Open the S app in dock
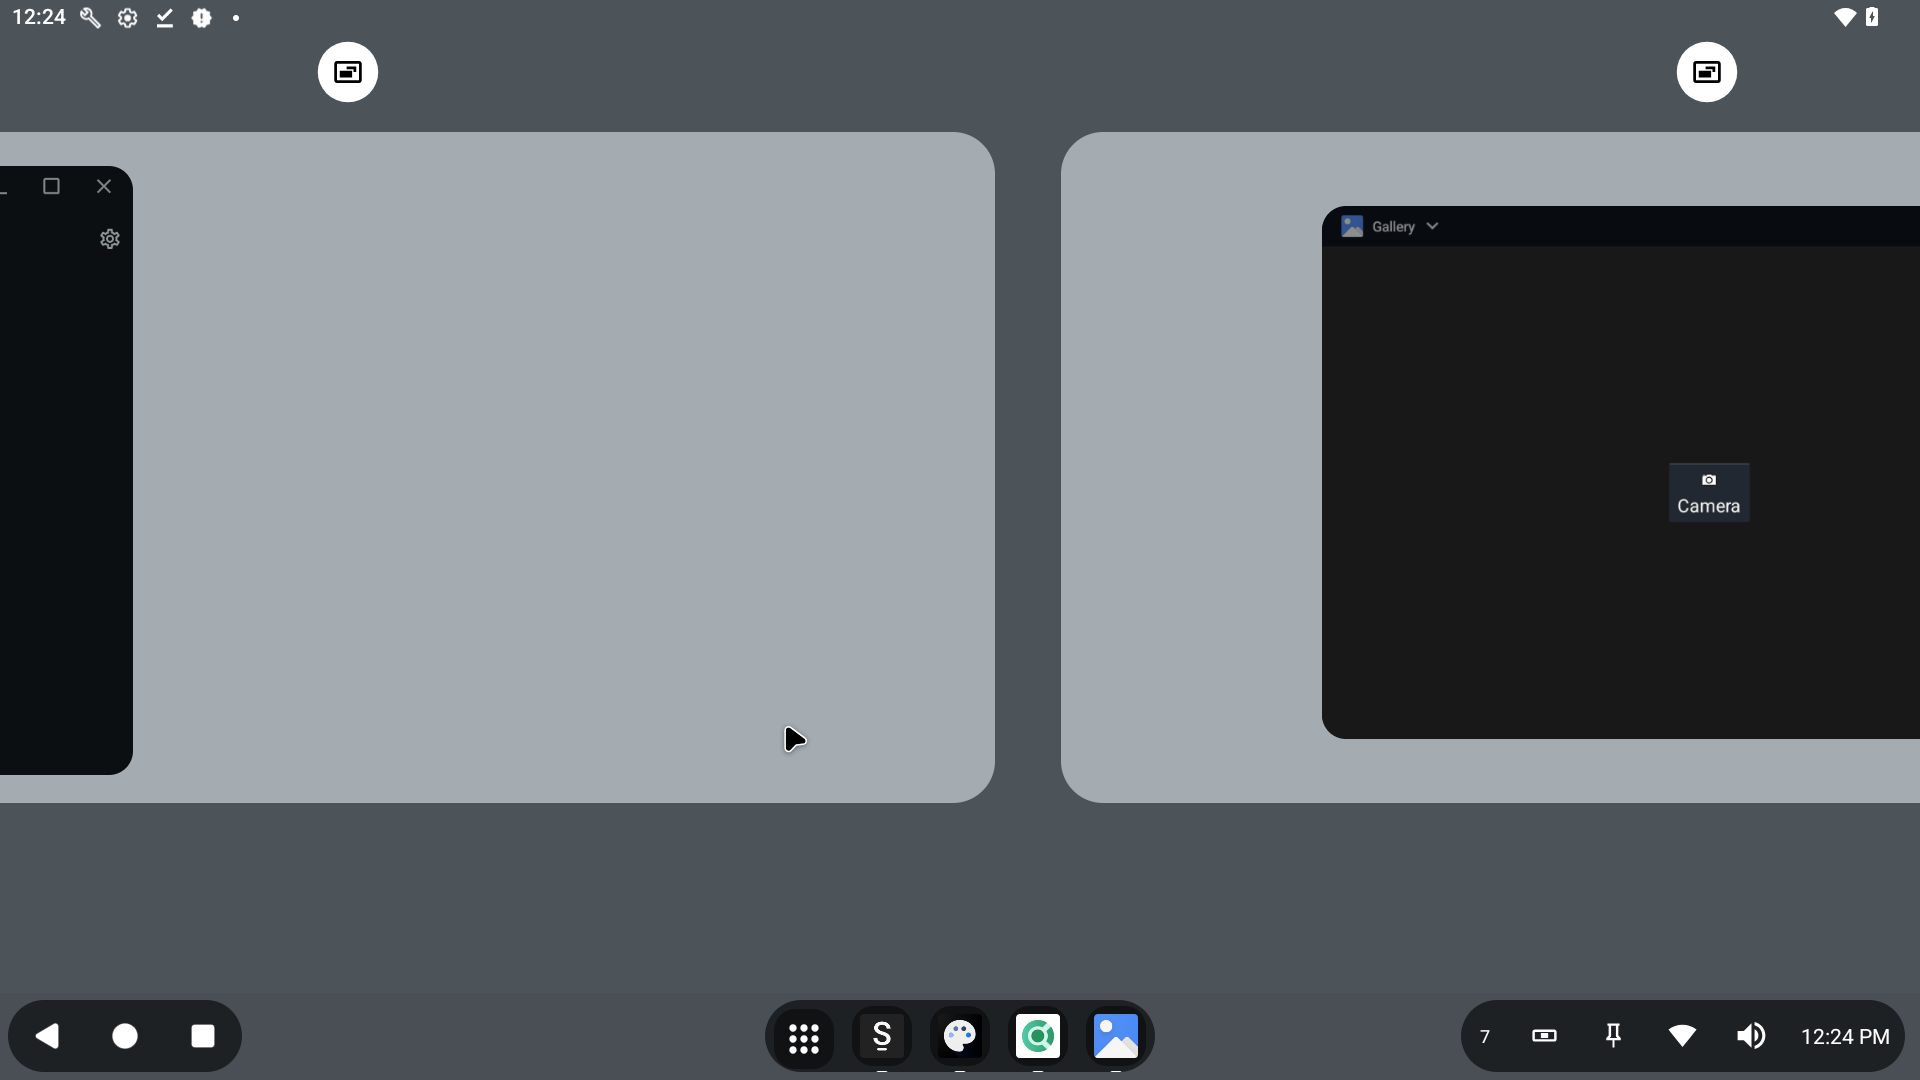 881,1037
